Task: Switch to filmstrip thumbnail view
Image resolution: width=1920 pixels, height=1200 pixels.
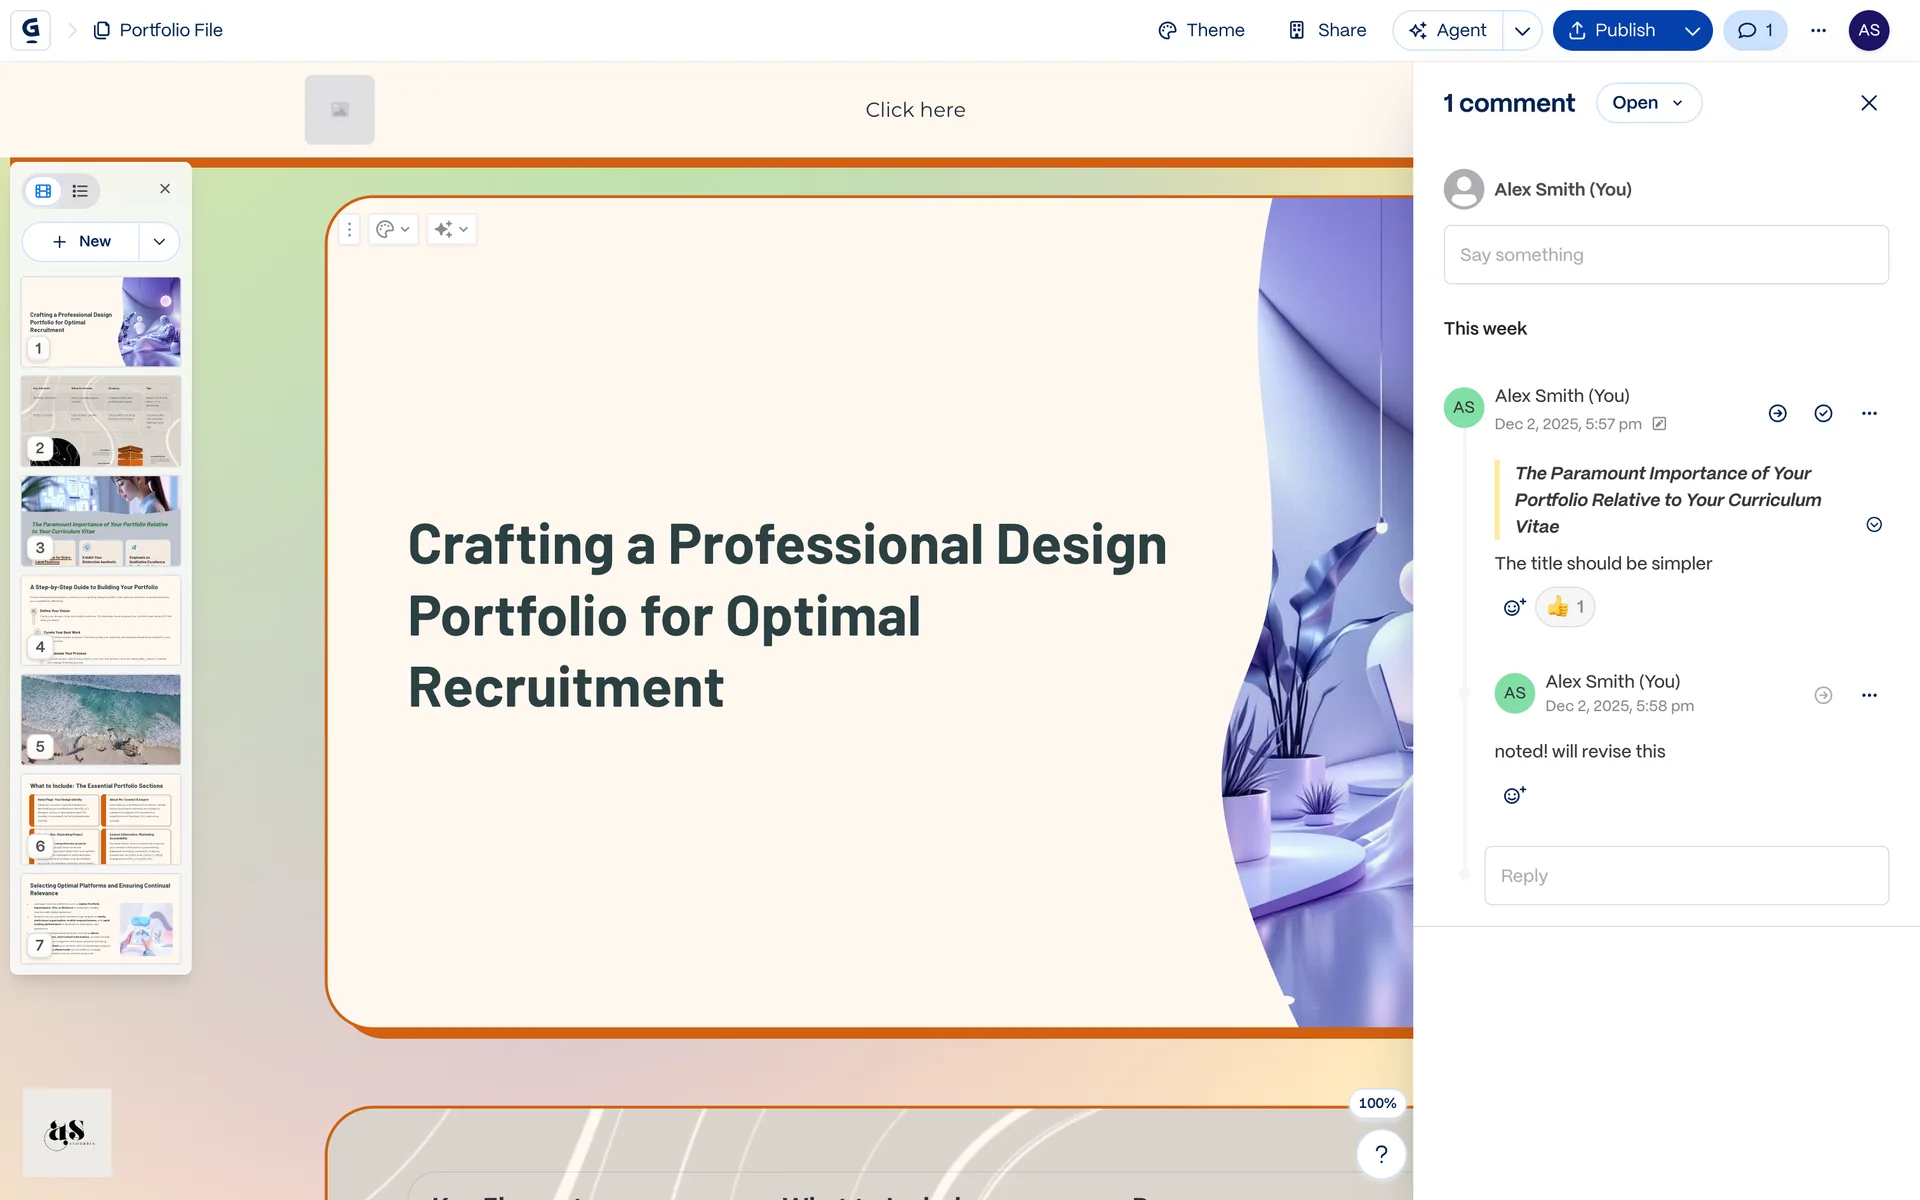Action: coord(43,191)
